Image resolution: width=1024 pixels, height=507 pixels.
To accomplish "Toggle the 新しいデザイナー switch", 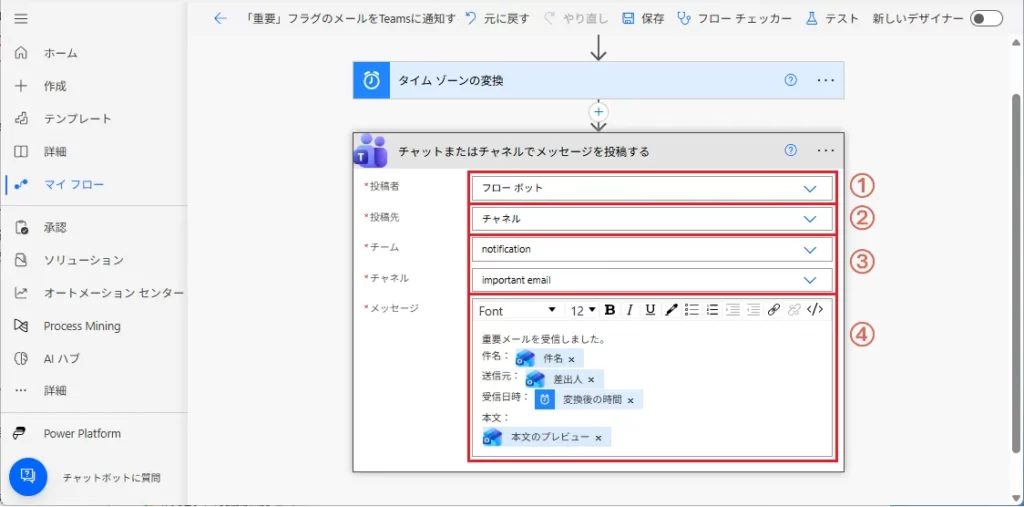I will click(986, 19).
